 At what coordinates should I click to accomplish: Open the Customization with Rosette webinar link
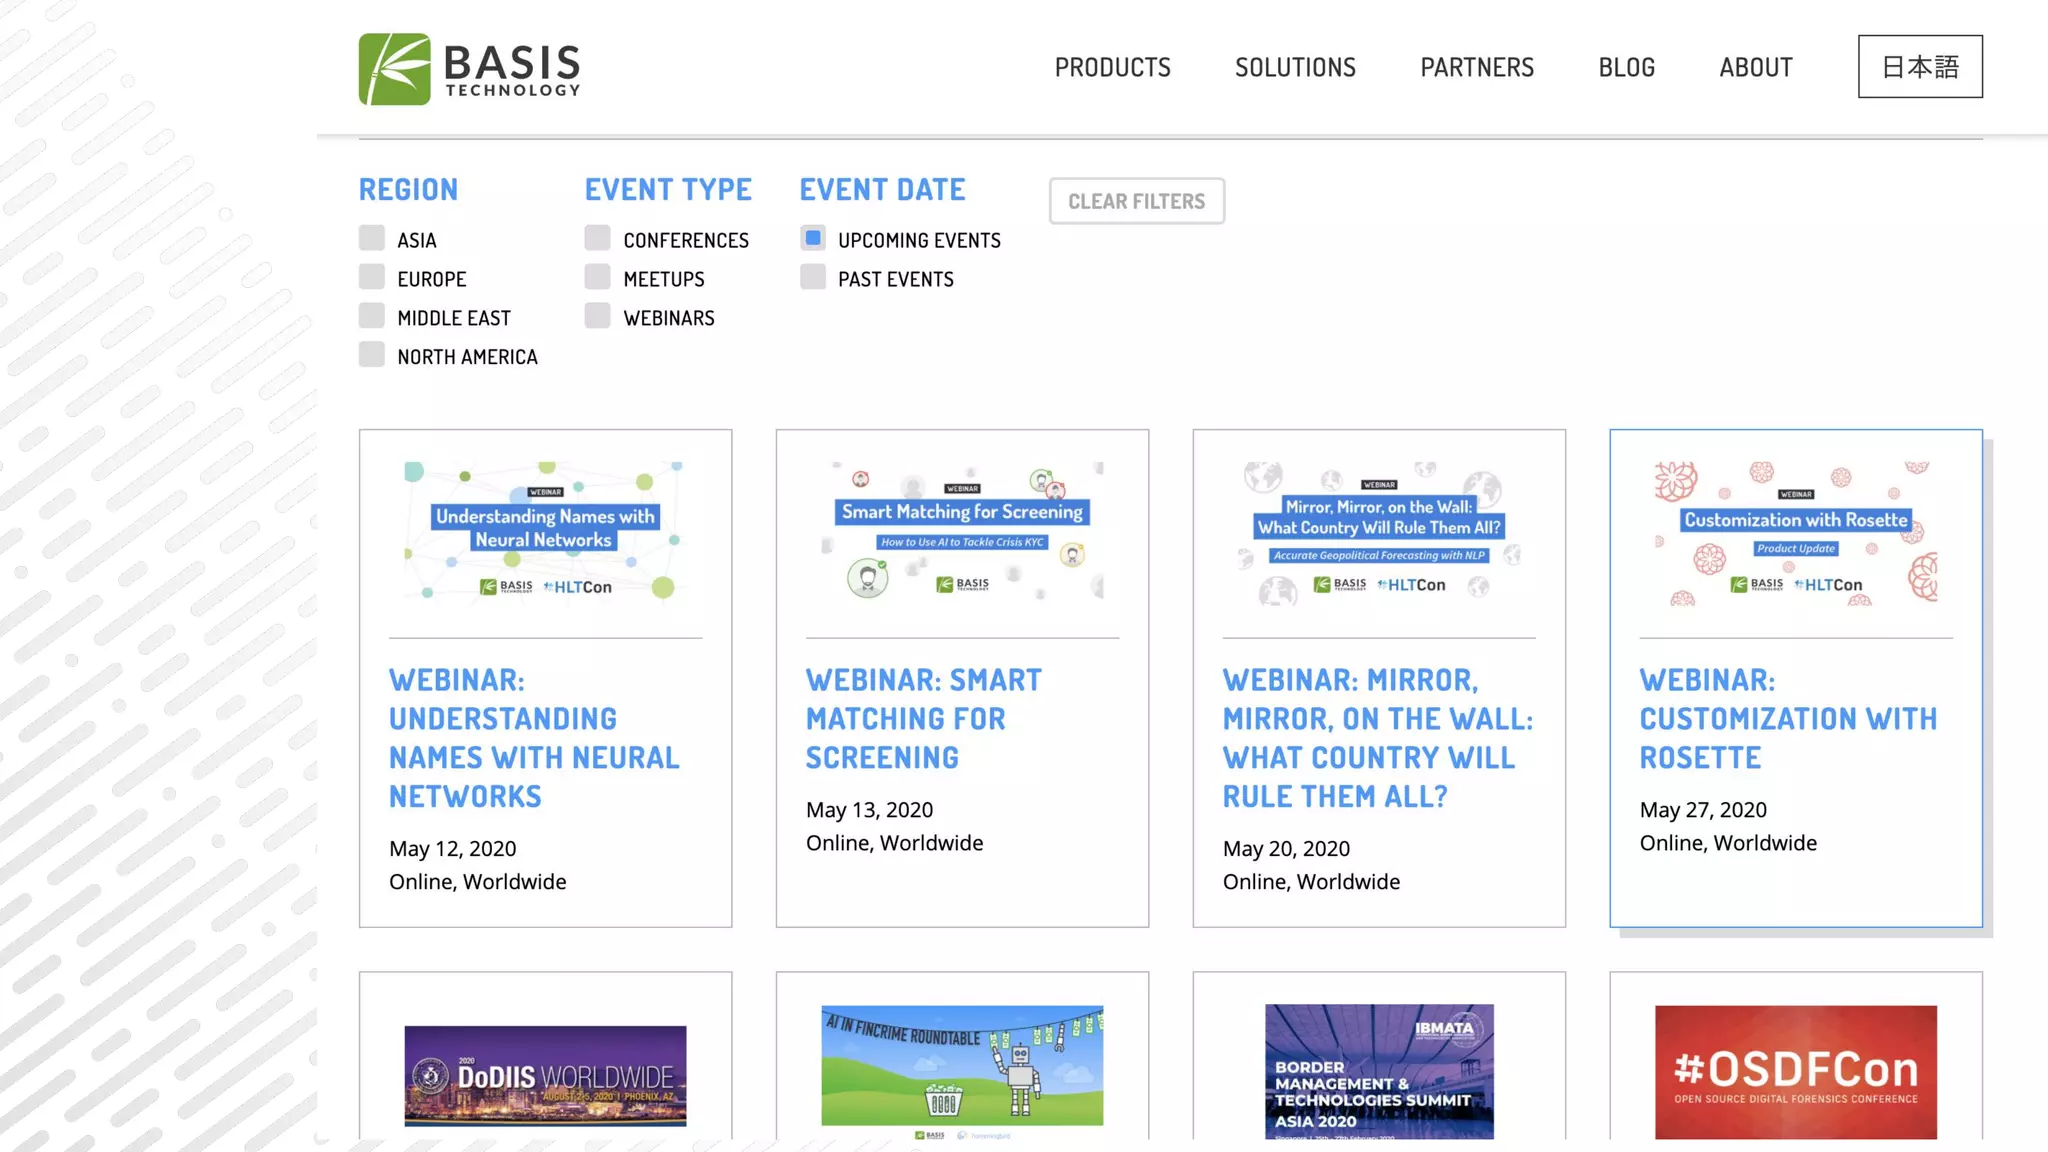click(1787, 718)
